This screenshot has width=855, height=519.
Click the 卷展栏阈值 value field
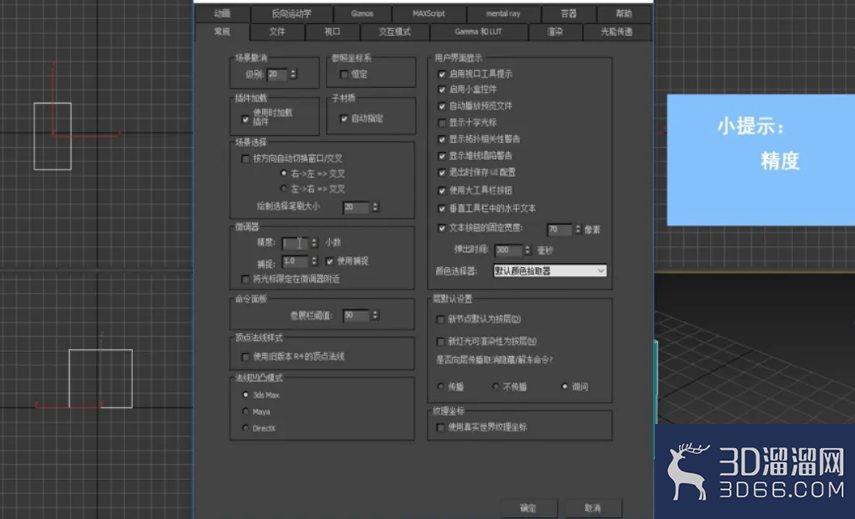[x=356, y=315]
